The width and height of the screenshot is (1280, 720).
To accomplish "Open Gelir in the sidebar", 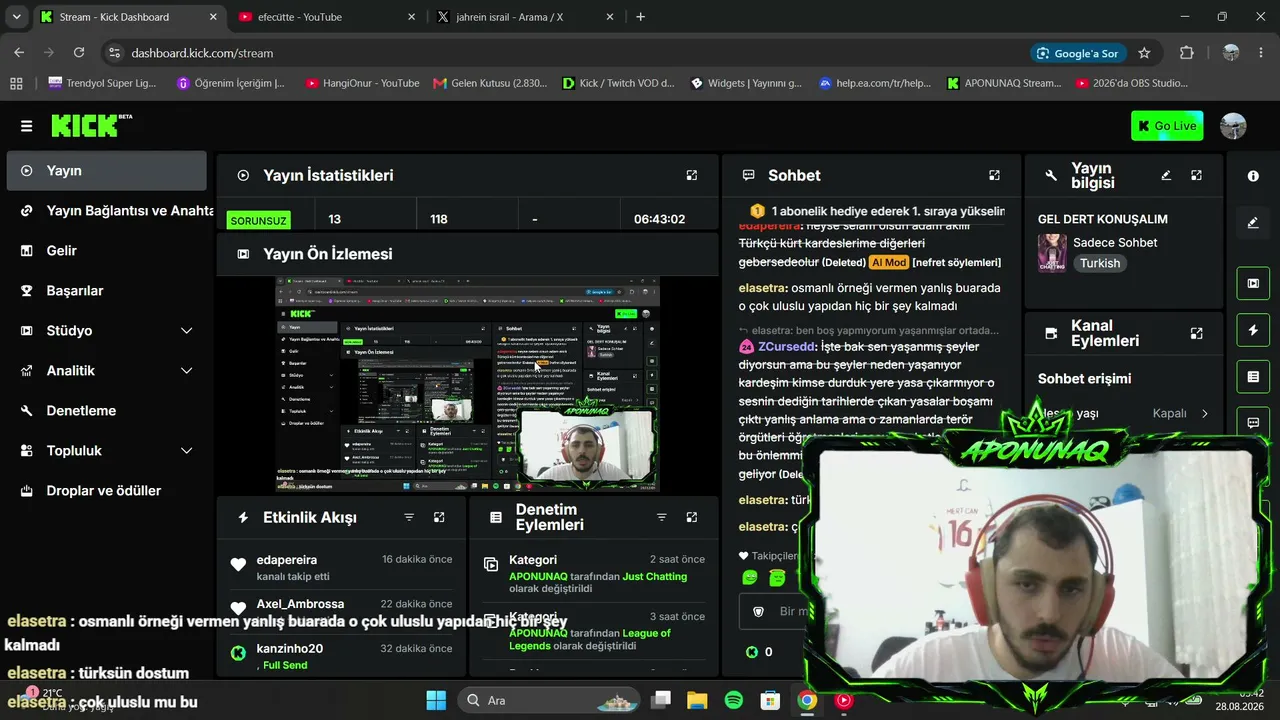I will pyautogui.click(x=106, y=251).
